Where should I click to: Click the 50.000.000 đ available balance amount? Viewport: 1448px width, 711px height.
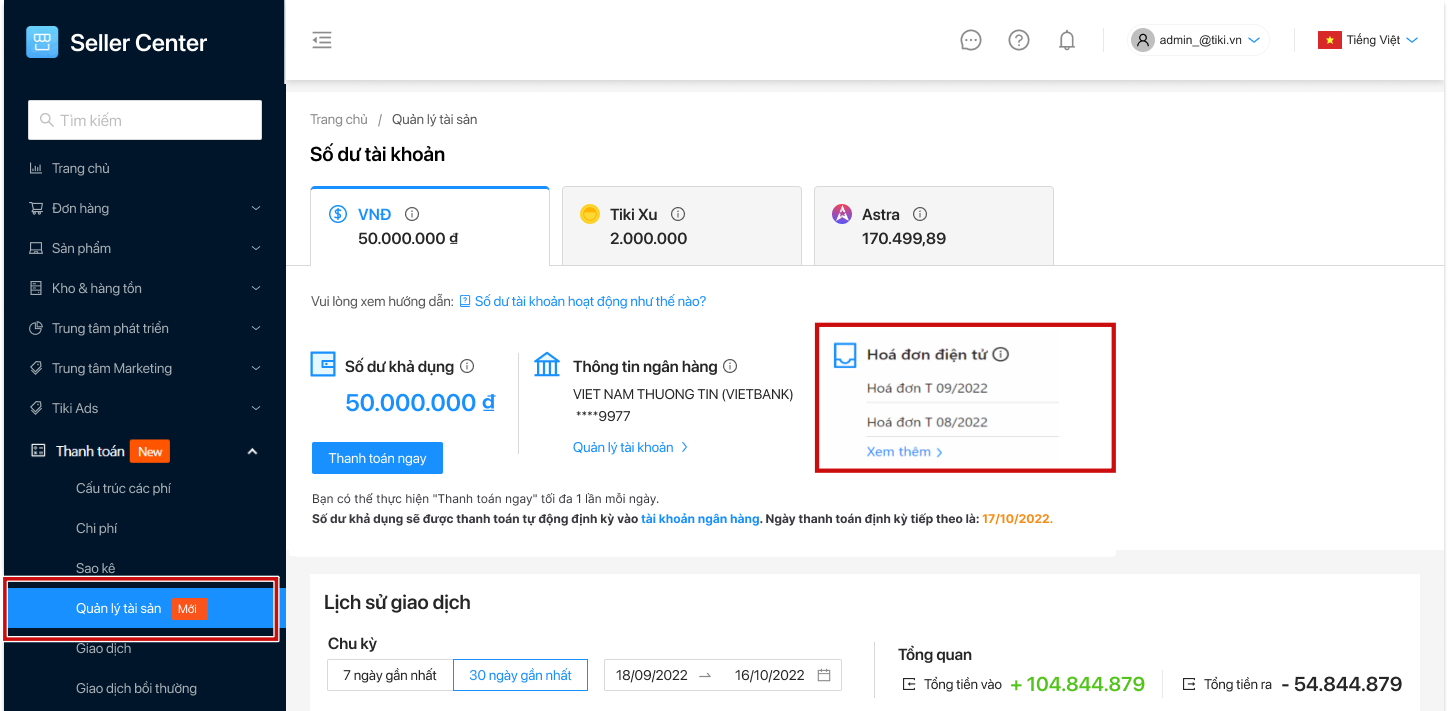420,403
